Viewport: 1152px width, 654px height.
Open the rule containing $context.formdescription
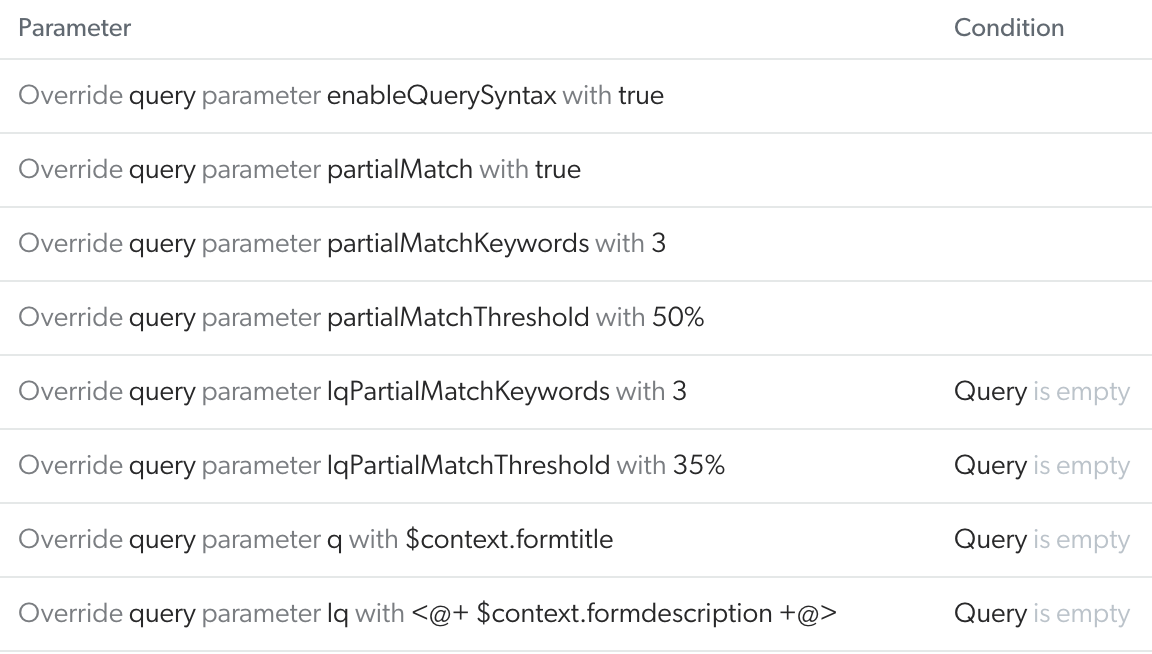428,614
